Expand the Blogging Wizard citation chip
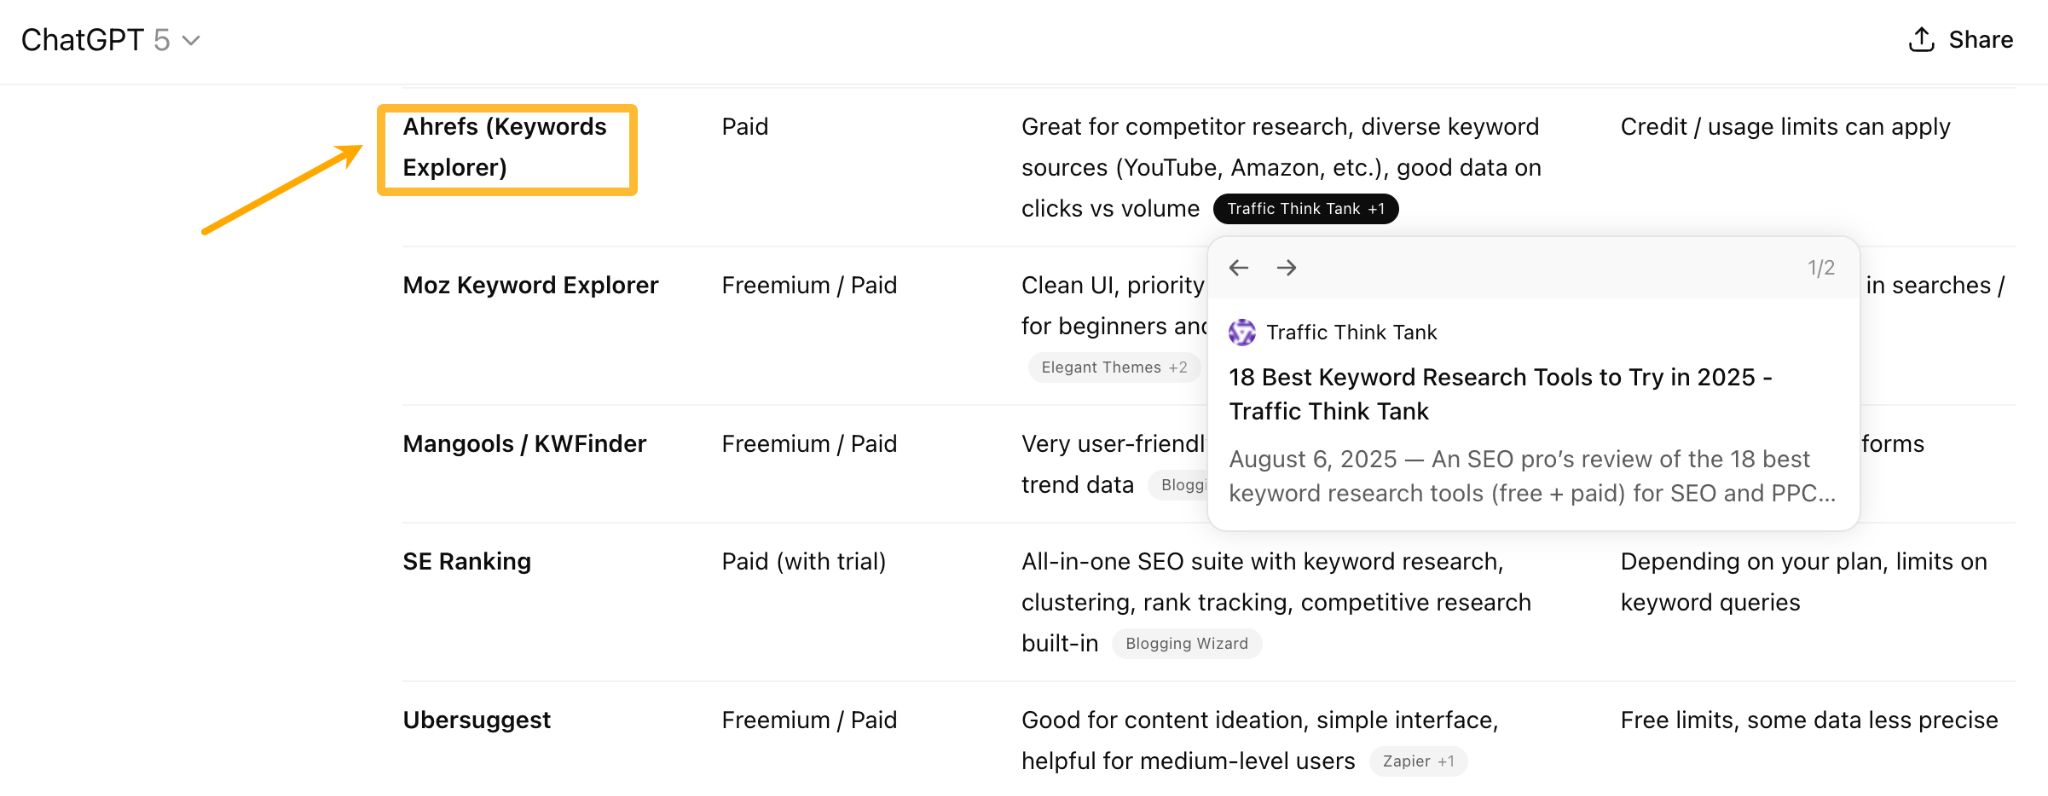Image resolution: width=2048 pixels, height=796 pixels. (x=1186, y=643)
